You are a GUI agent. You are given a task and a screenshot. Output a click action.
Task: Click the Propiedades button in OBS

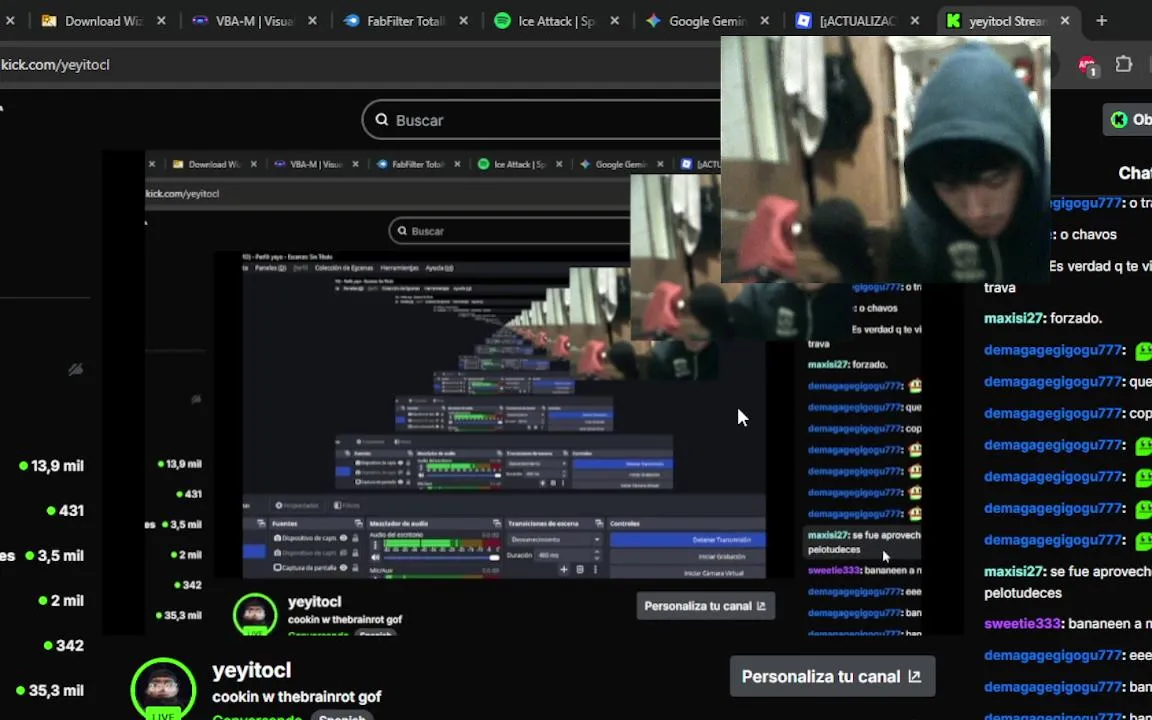(x=297, y=505)
